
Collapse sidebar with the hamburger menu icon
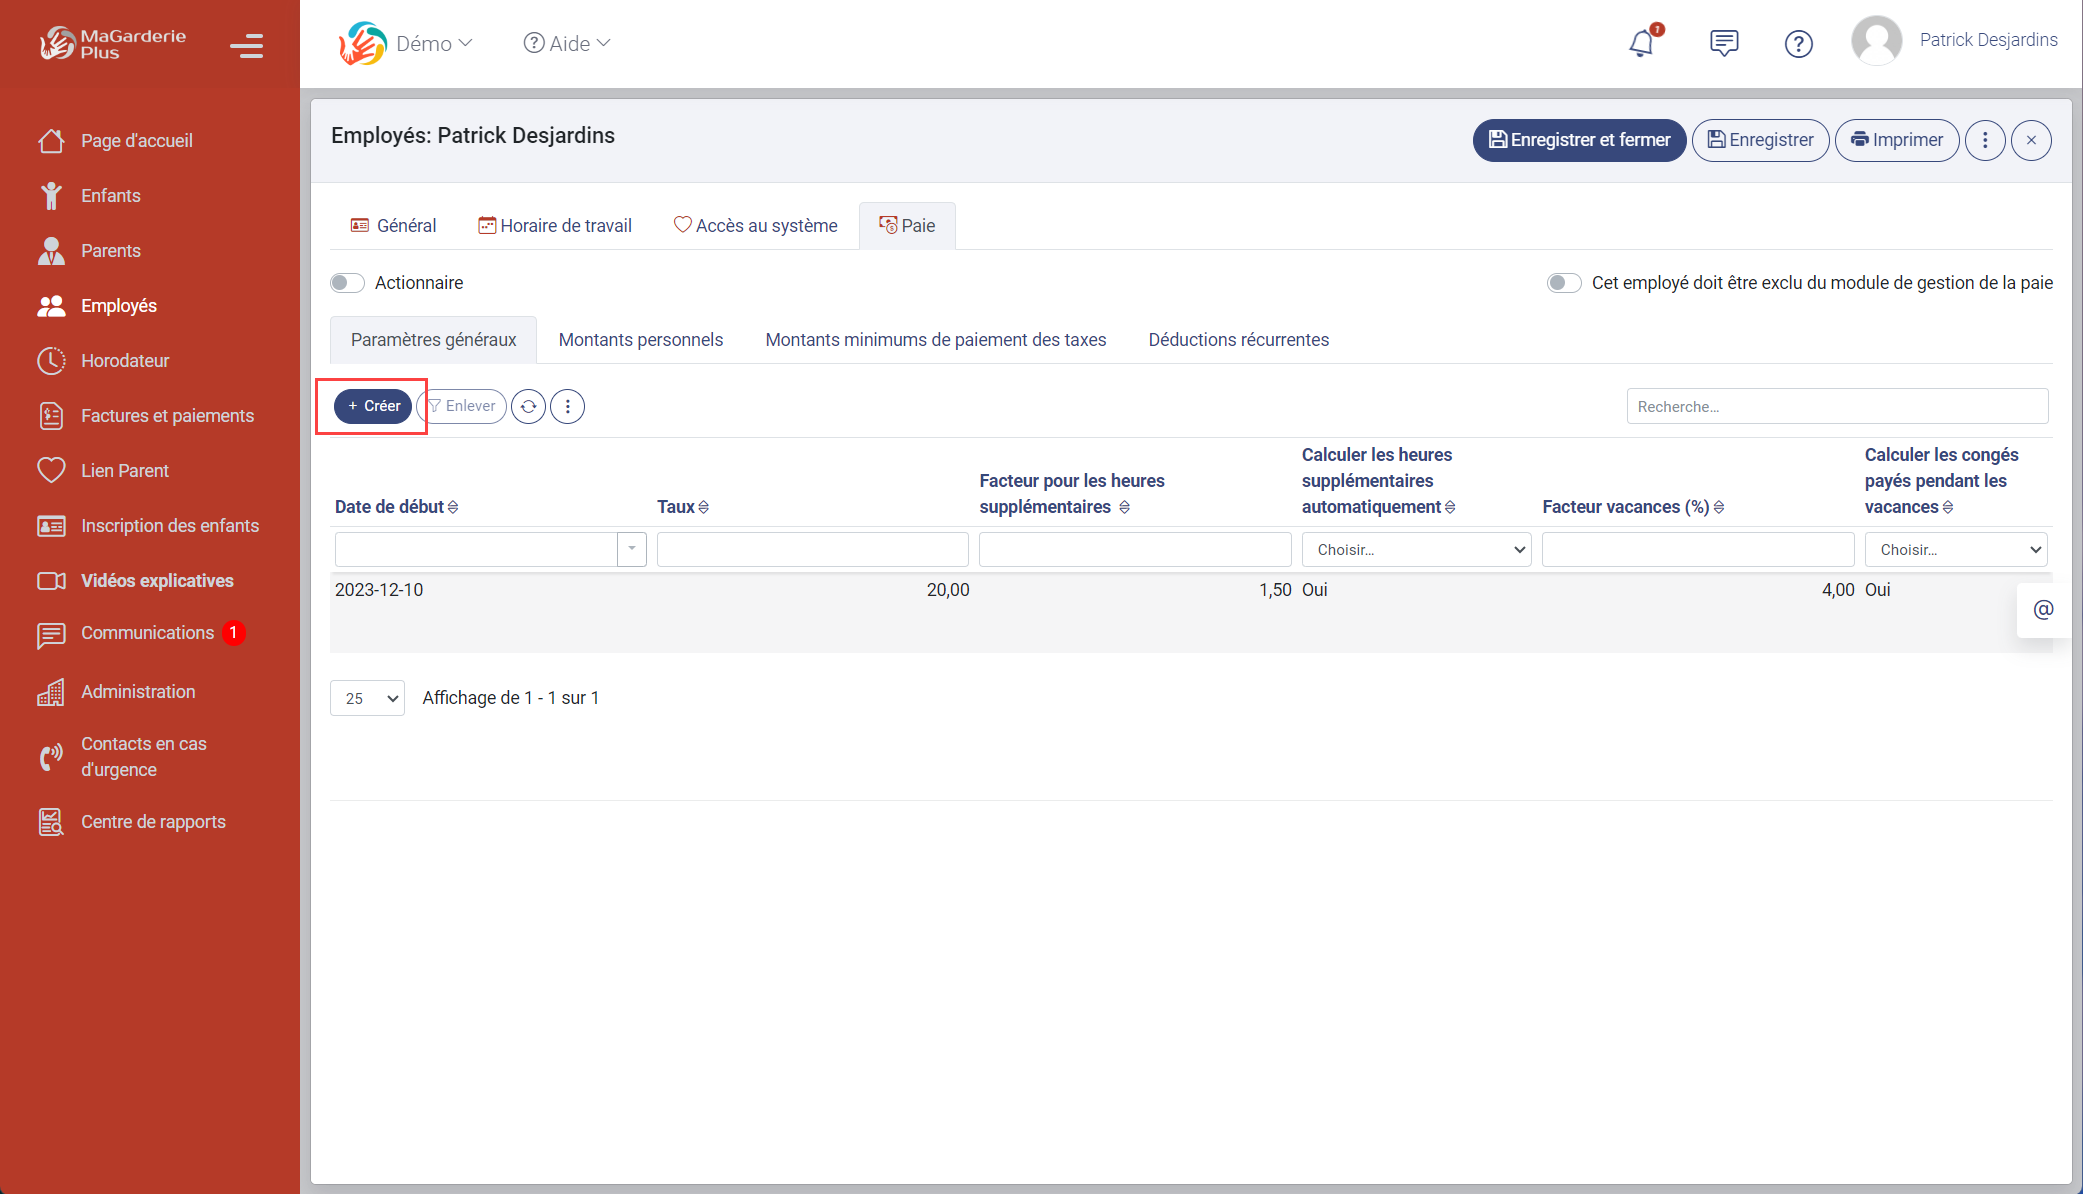coord(246,46)
